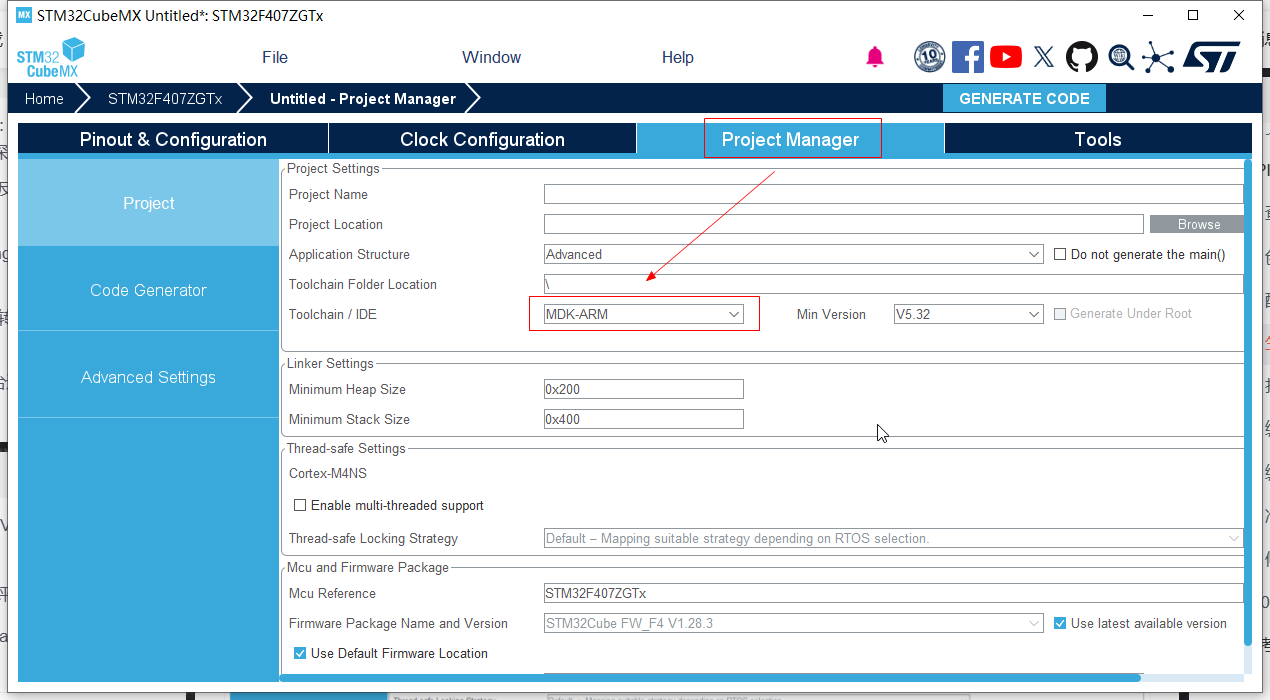
Task: Open the File menu
Action: click(x=275, y=57)
